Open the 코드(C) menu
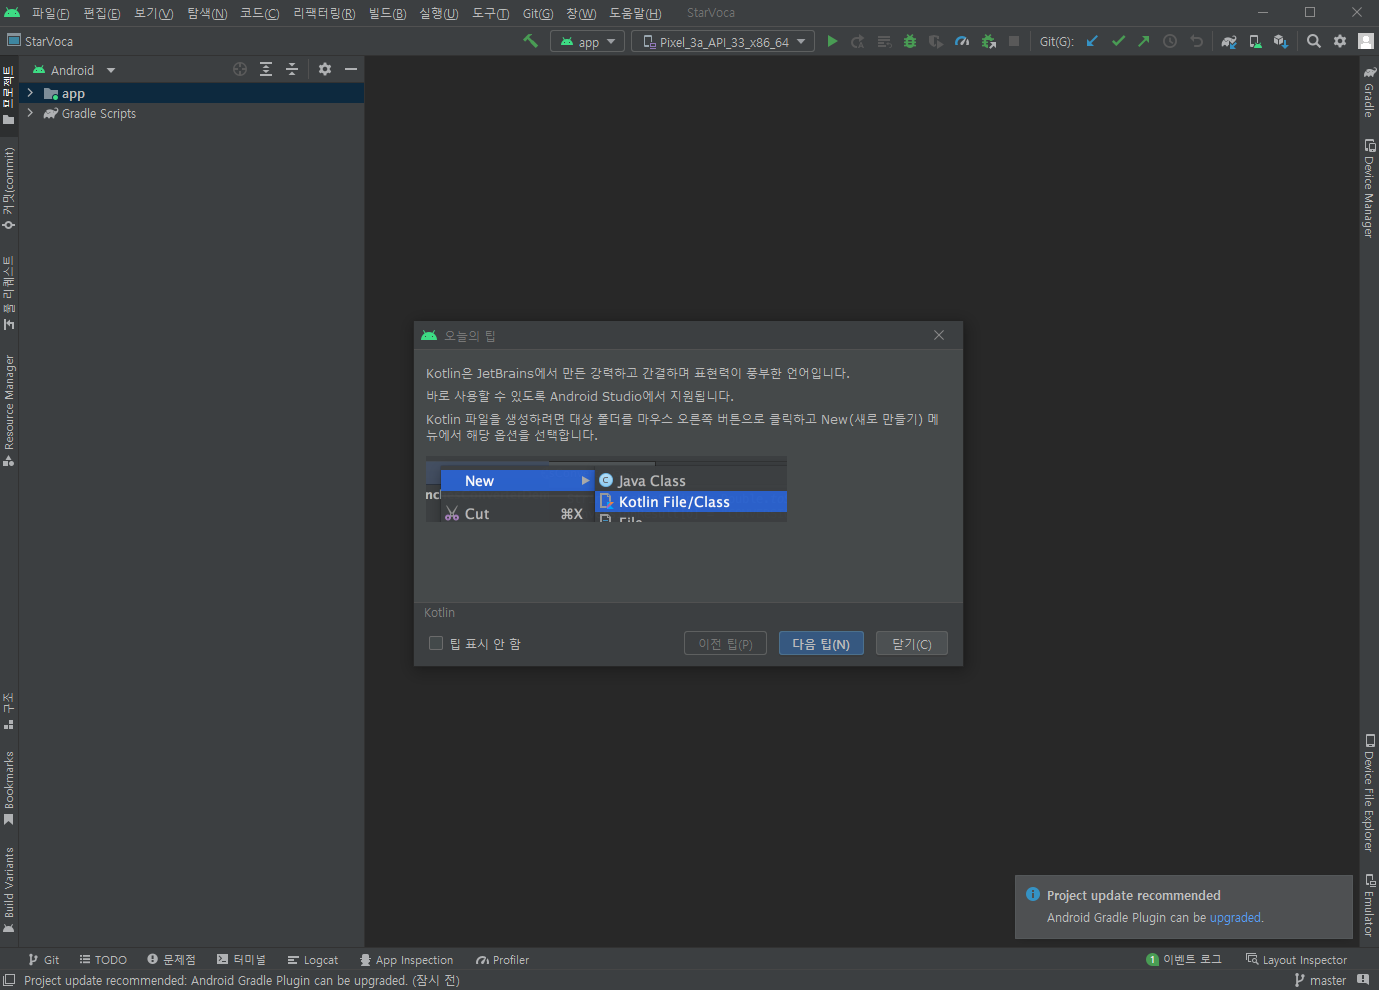The image size is (1379, 990). [x=259, y=13]
